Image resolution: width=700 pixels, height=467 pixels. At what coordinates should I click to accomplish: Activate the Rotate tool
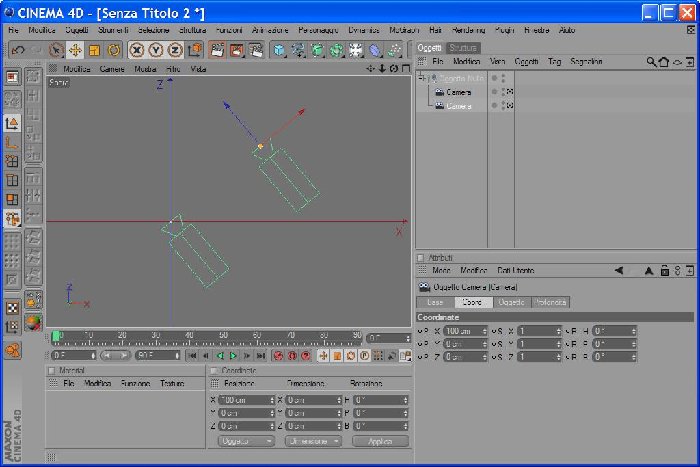[x=114, y=50]
